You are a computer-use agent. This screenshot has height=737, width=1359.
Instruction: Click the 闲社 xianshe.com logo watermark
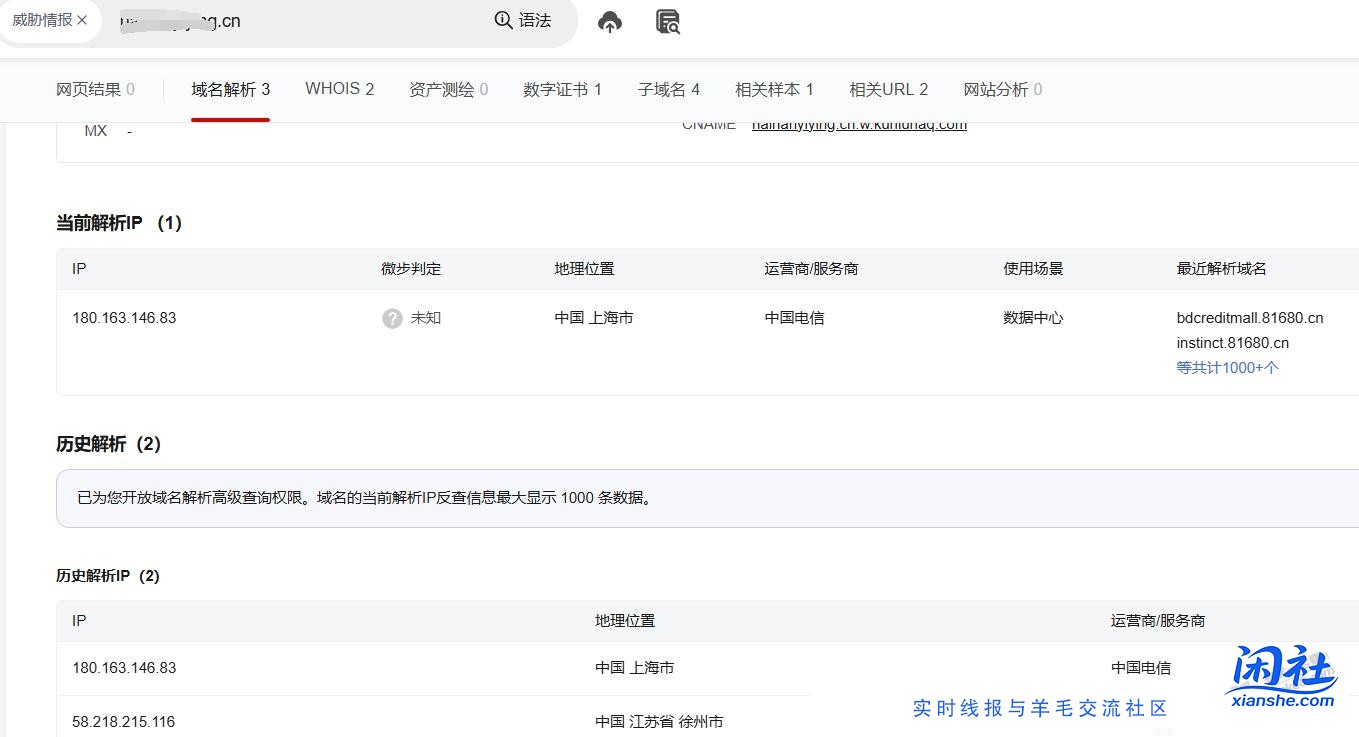click(1283, 678)
